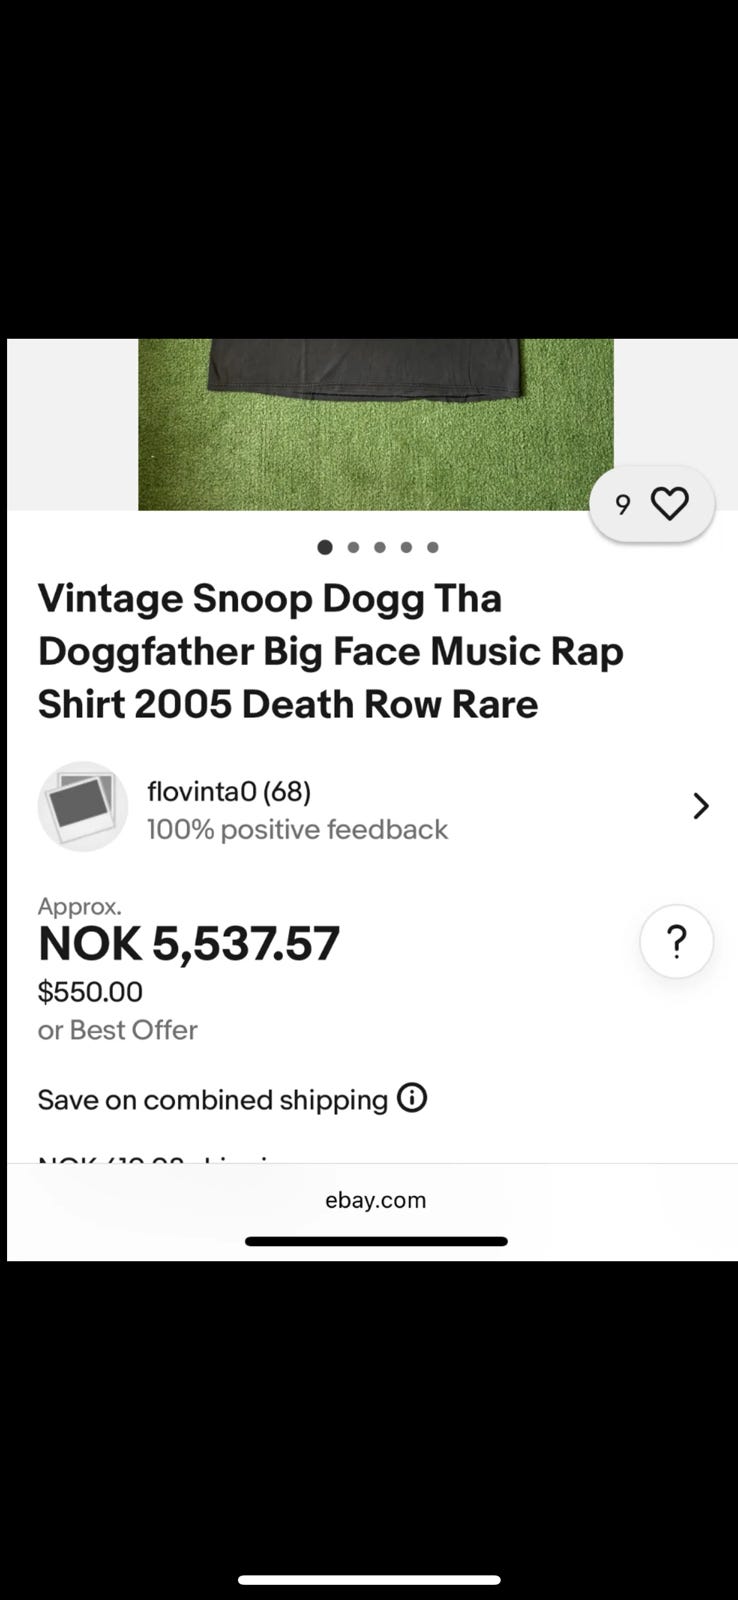Image resolution: width=738 pixels, height=1600 pixels.
Task: Tap the or Best Offer text
Action: click(118, 1030)
